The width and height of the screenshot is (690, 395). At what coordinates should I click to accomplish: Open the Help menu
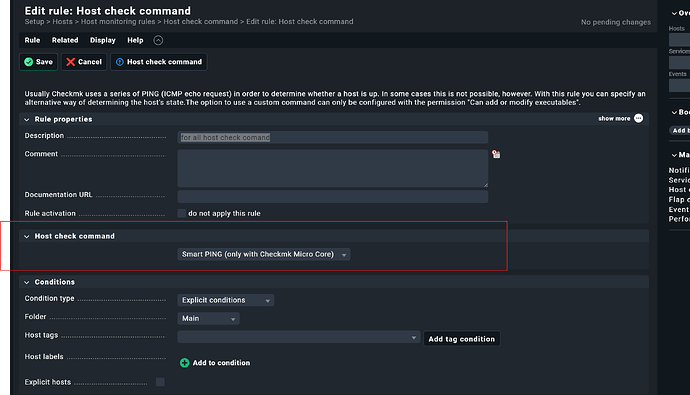[x=135, y=40]
